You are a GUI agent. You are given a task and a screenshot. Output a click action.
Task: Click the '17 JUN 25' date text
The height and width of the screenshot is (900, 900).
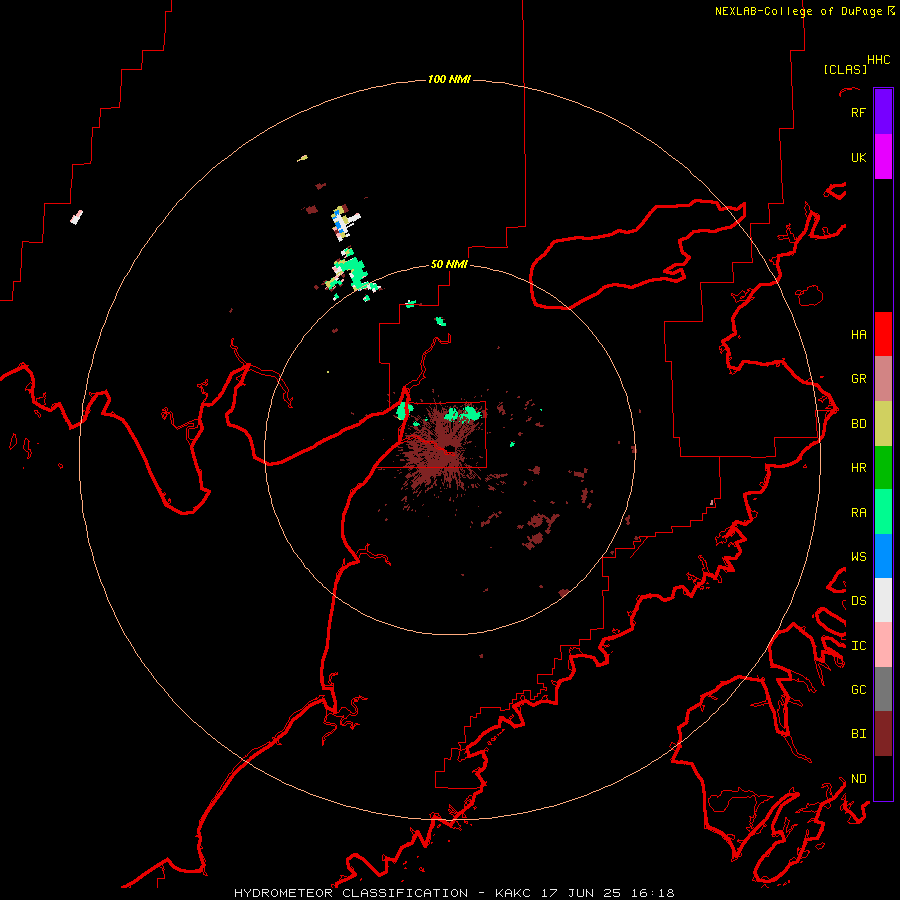(583, 893)
